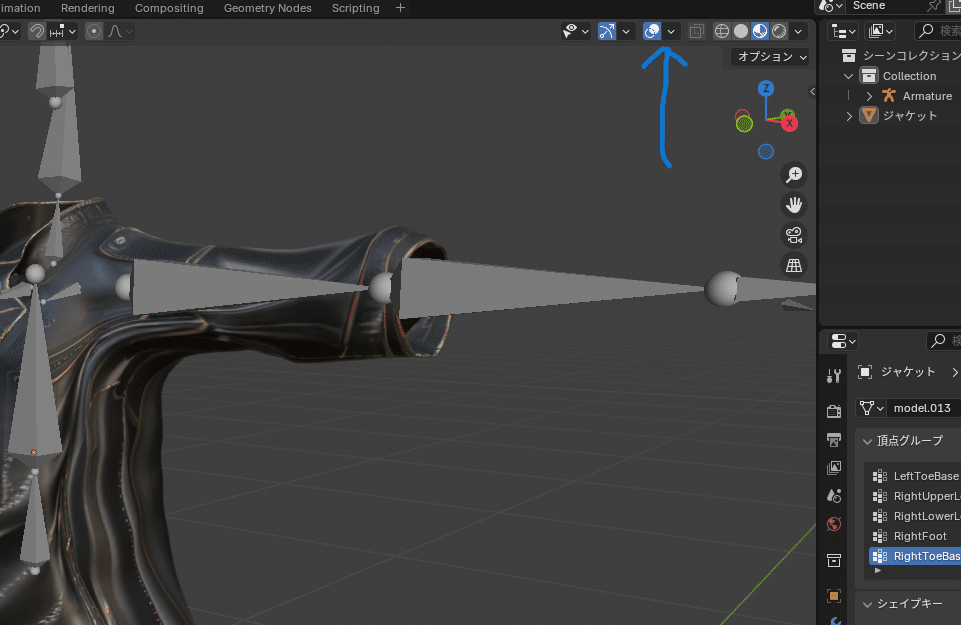Screen dimensions: 961x625
Task: Open the Tool properties tab
Action: [x=834, y=376]
